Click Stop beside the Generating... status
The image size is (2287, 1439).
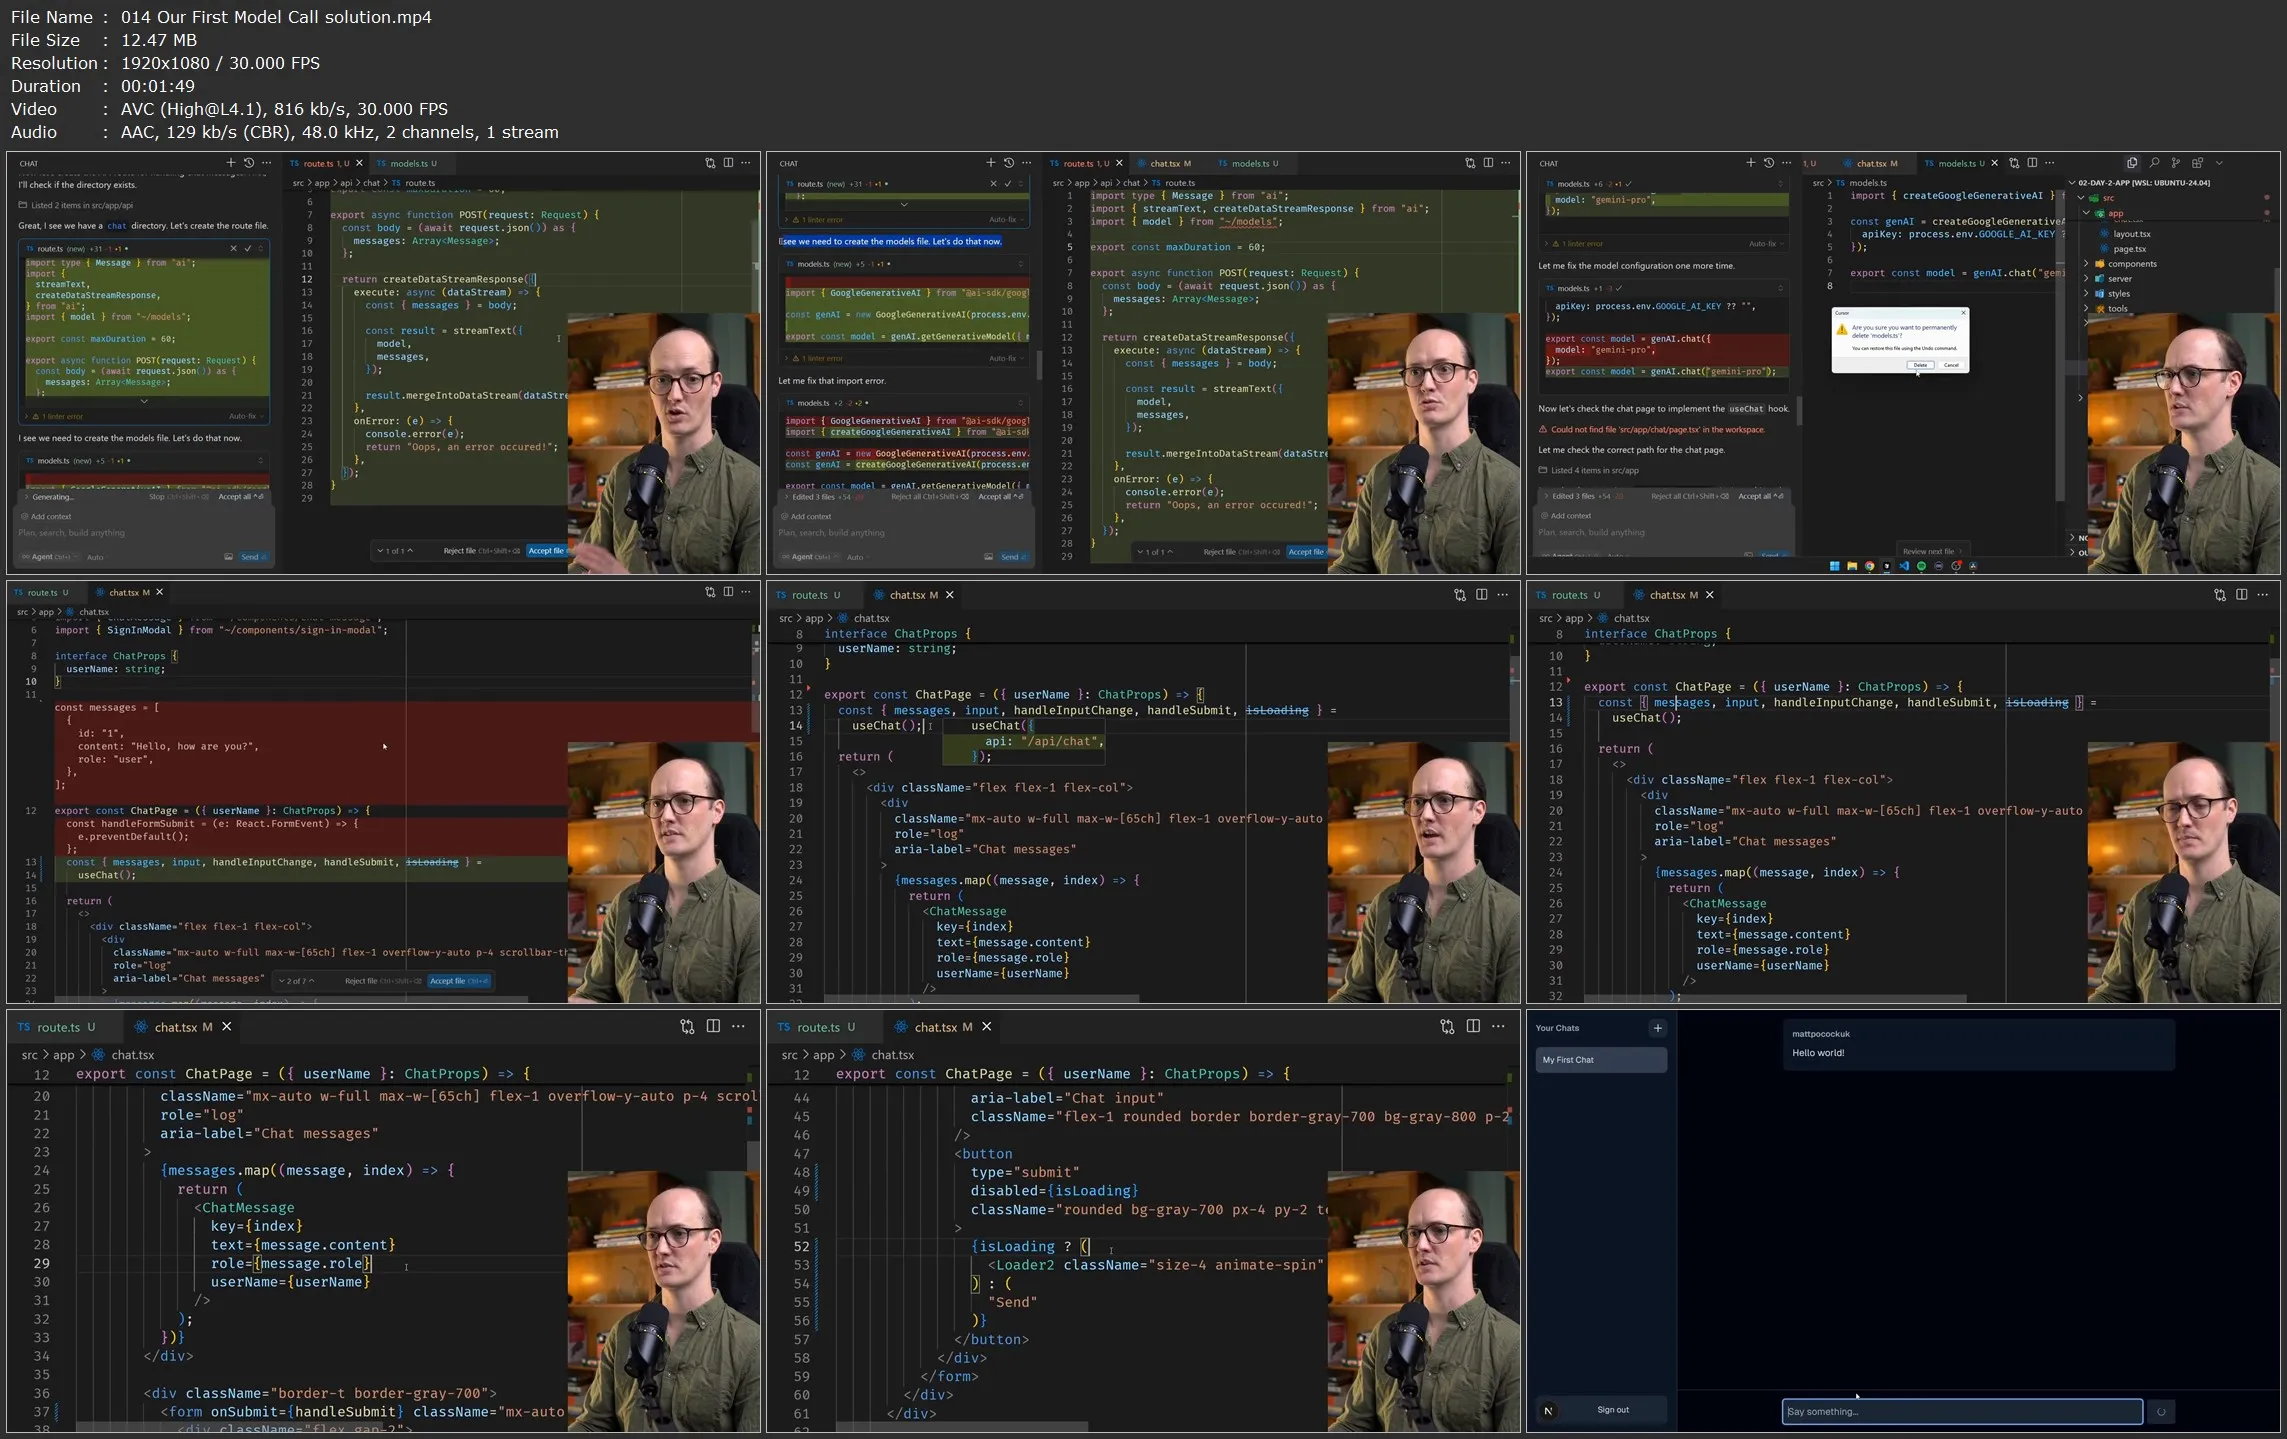pyautogui.click(x=179, y=497)
